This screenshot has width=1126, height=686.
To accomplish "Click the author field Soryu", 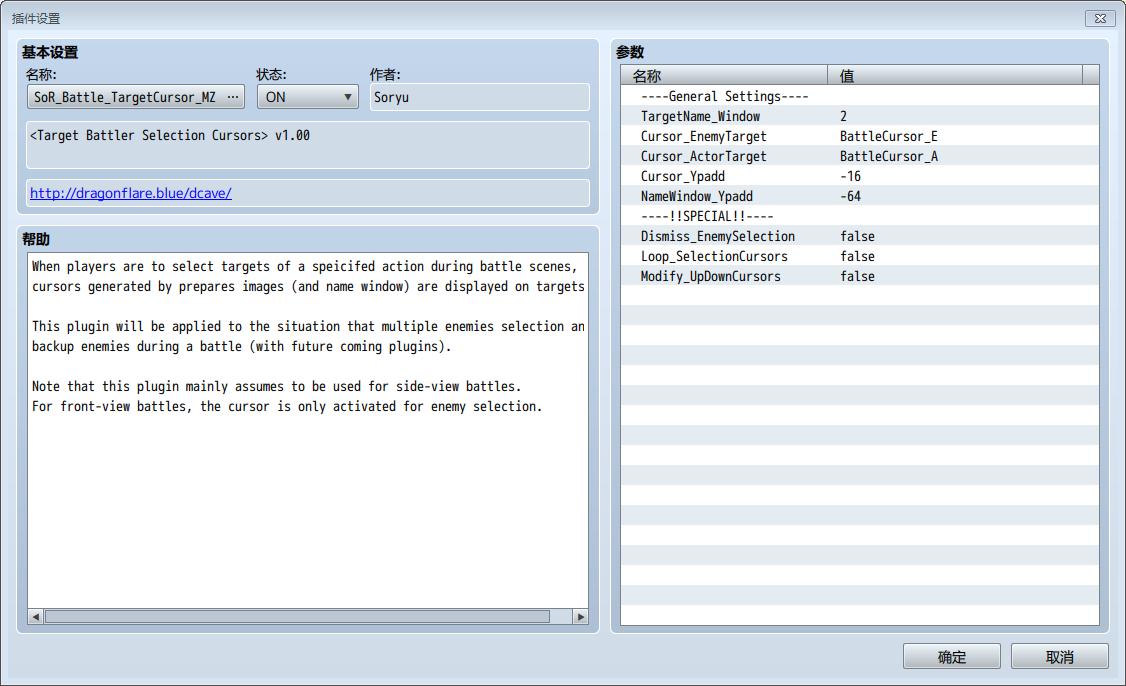I will [x=480, y=97].
